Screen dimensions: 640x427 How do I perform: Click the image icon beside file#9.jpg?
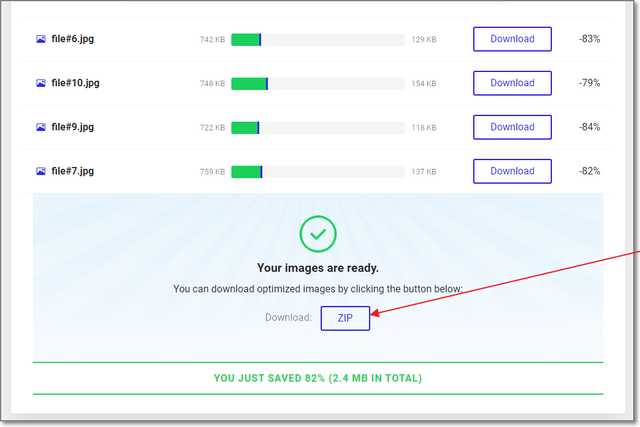41,127
